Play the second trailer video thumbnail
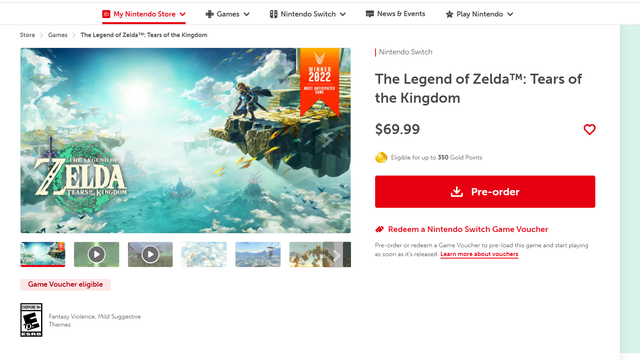The width and height of the screenshot is (640, 360). pos(150,254)
